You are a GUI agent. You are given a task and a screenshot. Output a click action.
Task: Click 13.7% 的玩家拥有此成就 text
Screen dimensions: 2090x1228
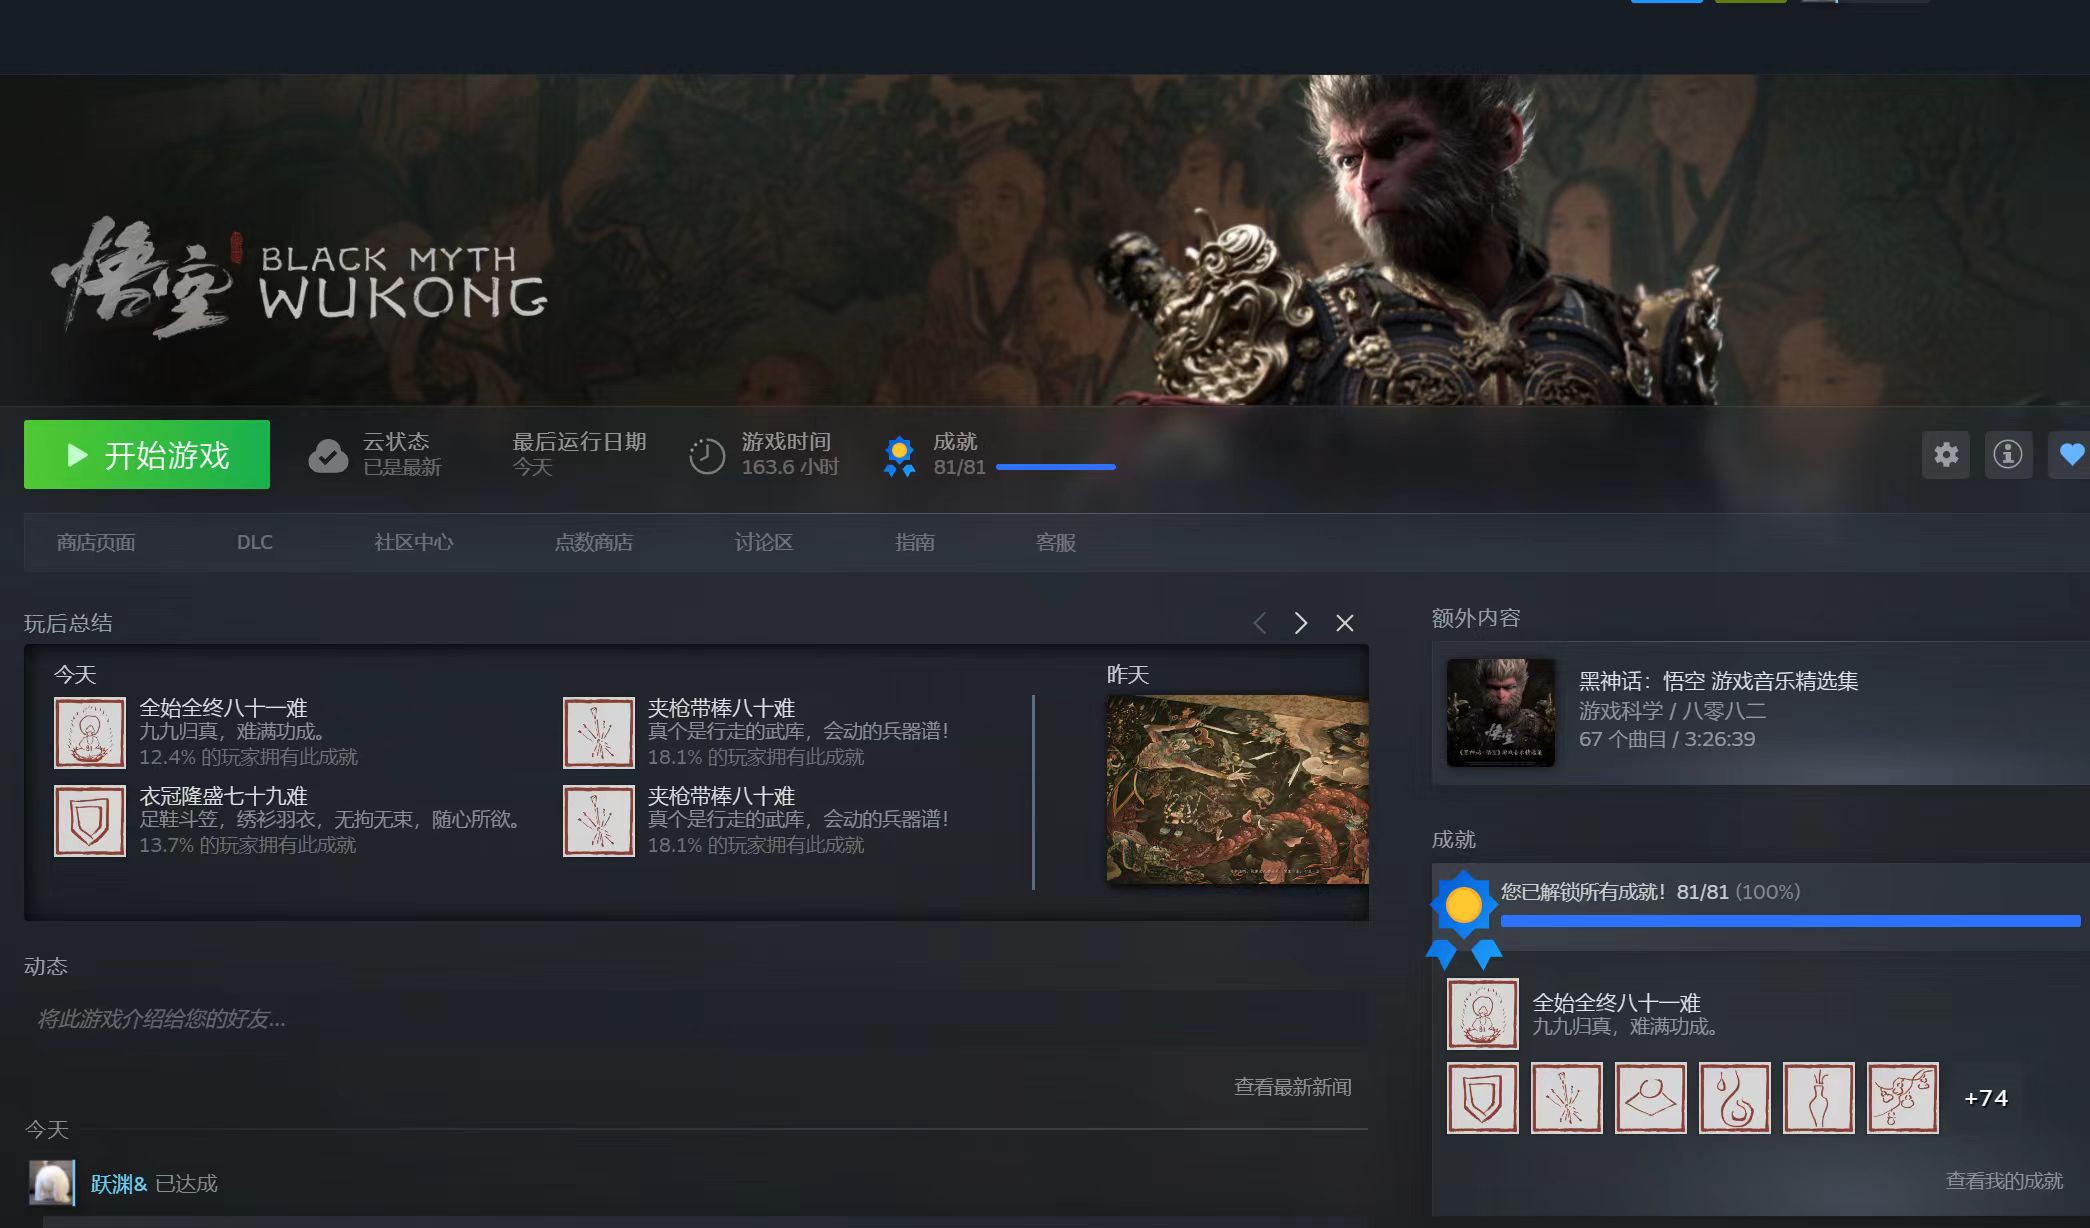point(248,845)
